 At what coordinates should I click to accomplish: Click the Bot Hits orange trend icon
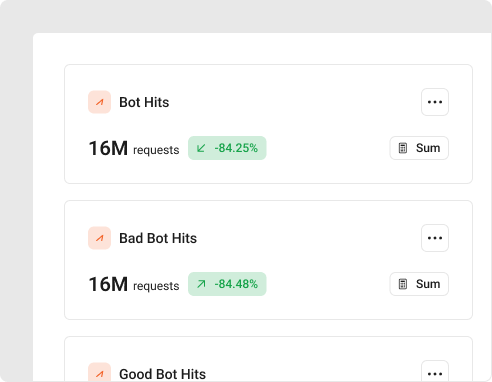(99, 102)
